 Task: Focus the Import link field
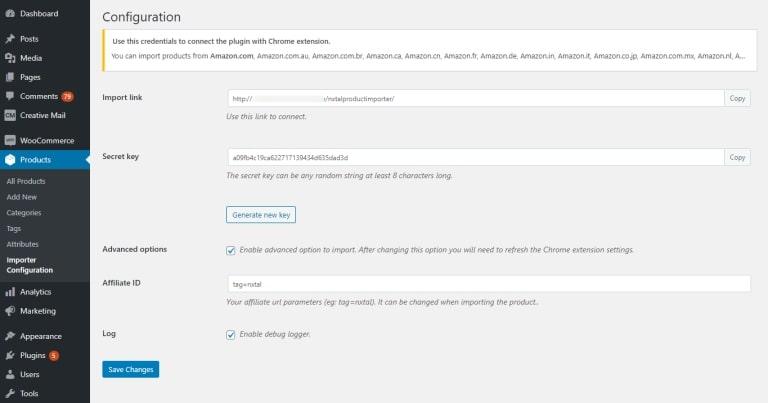[x=476, y=98]
